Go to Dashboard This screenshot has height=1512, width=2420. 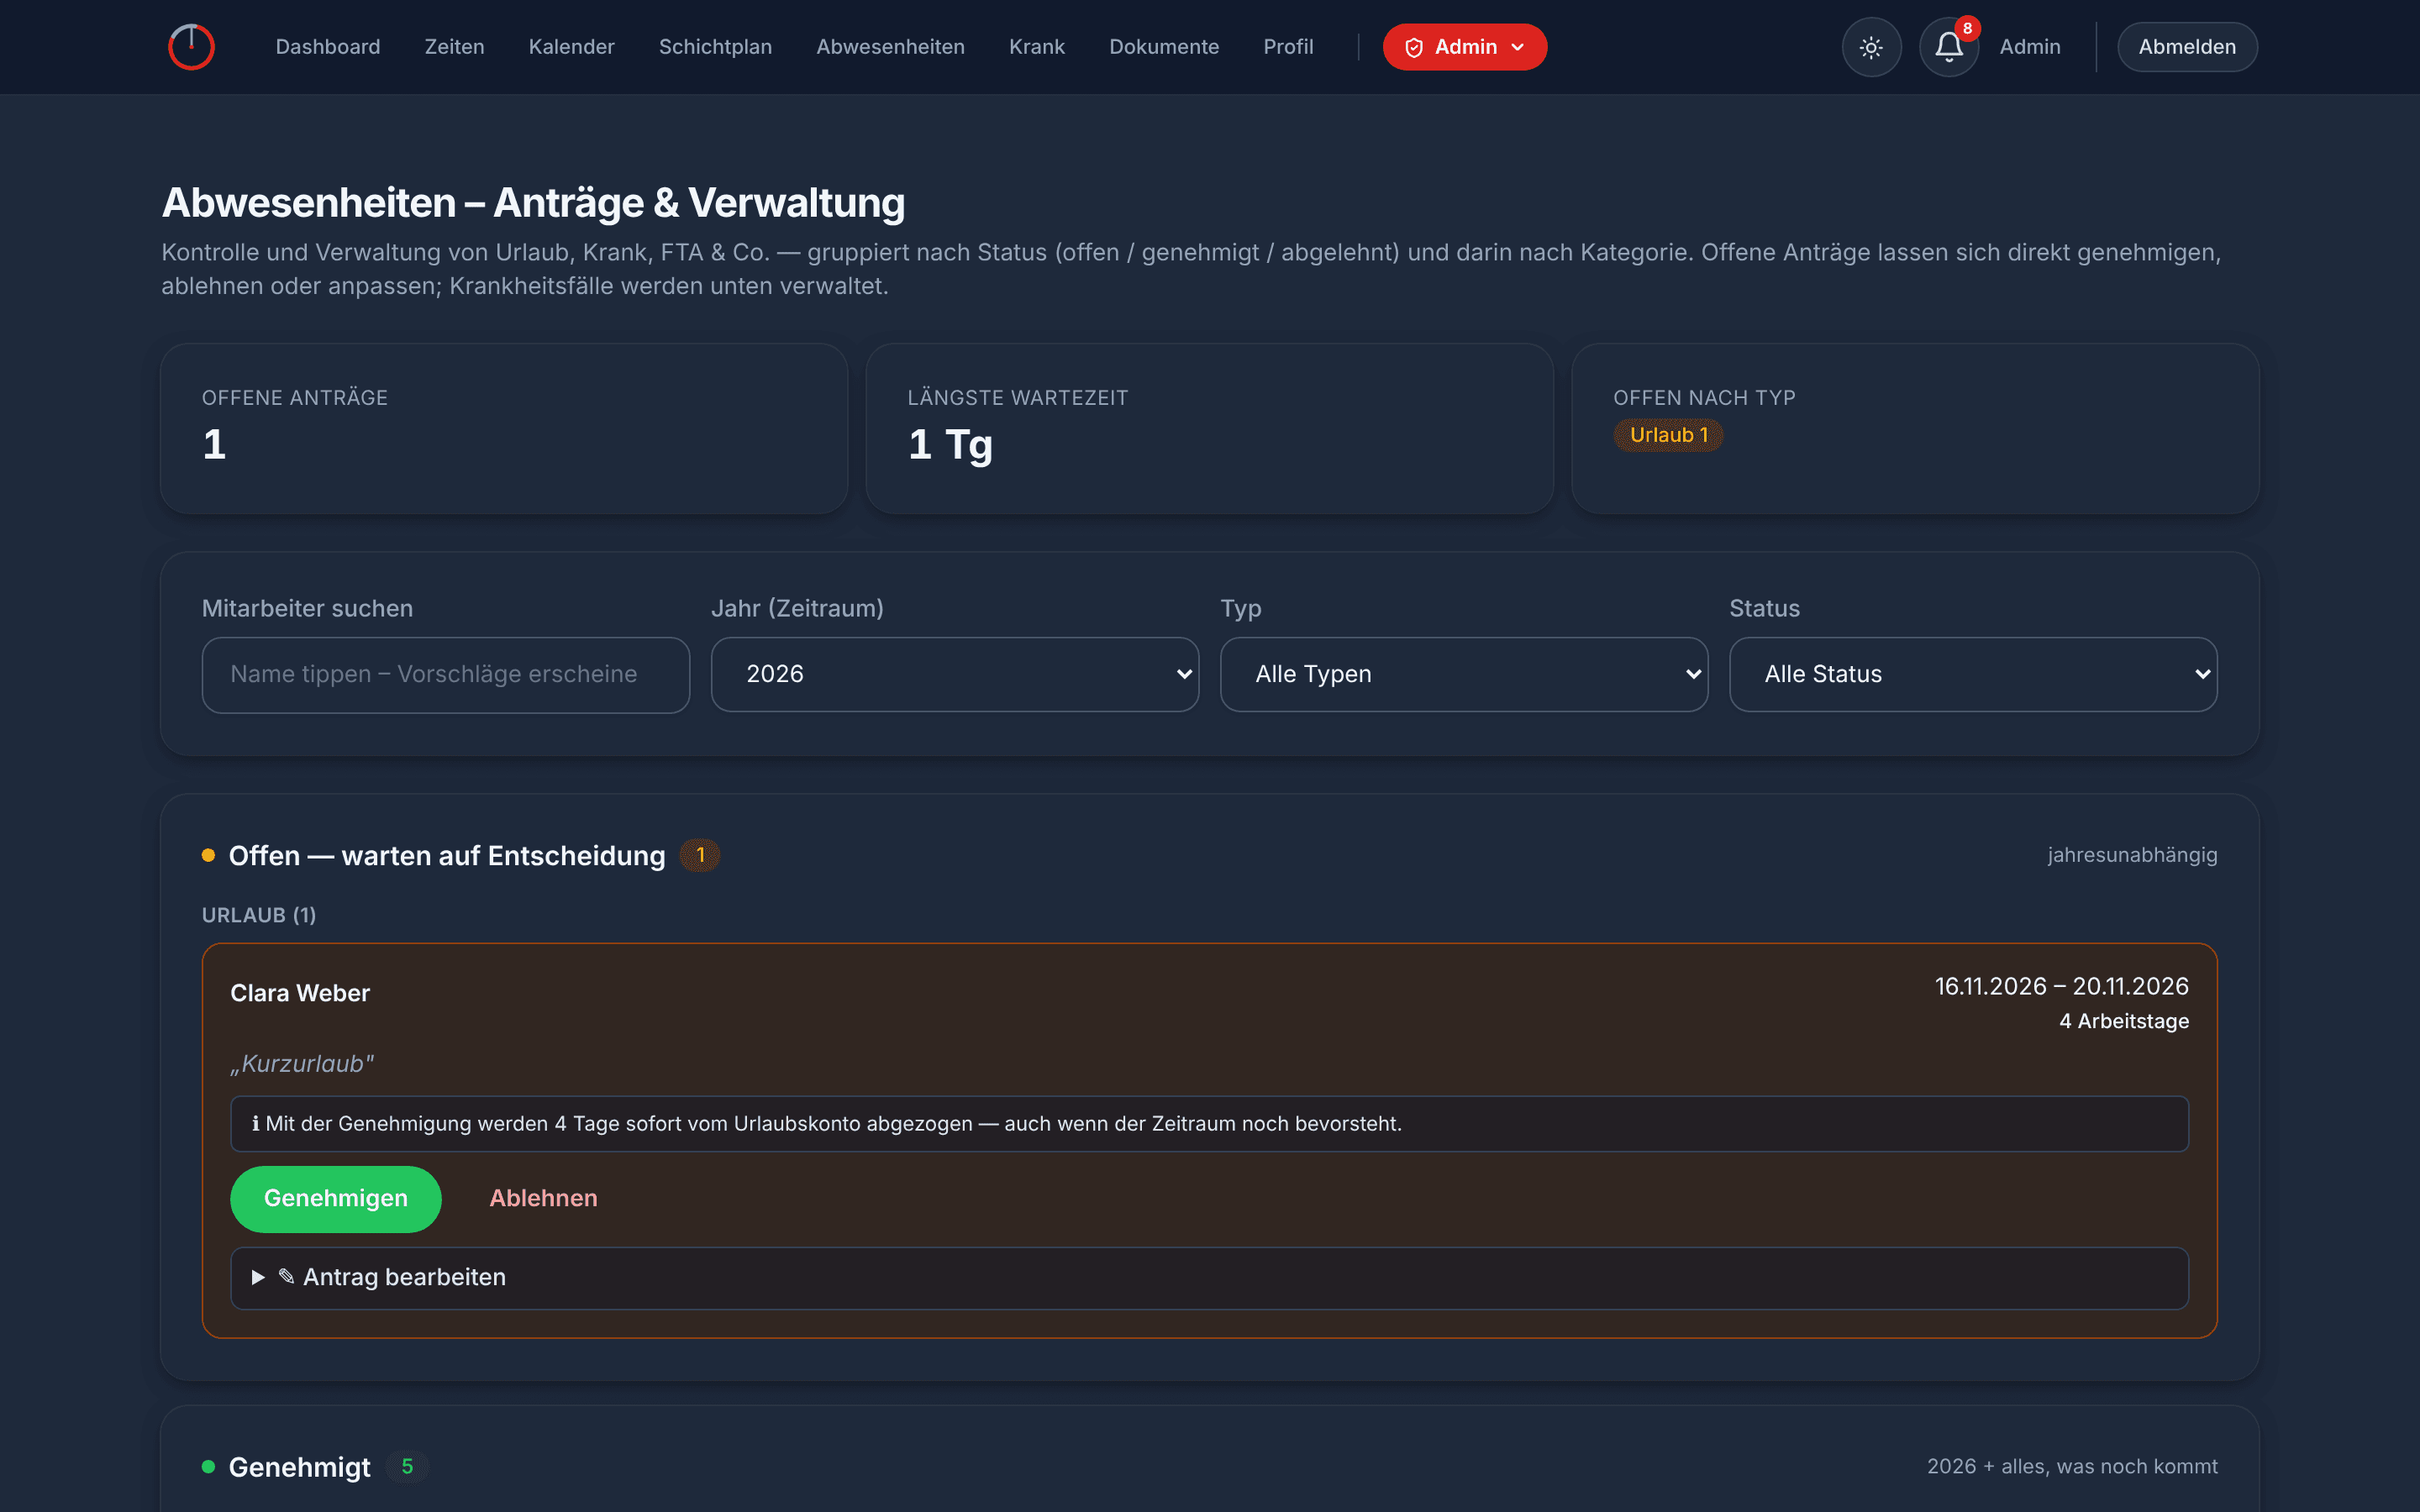[x=328, y=47]
